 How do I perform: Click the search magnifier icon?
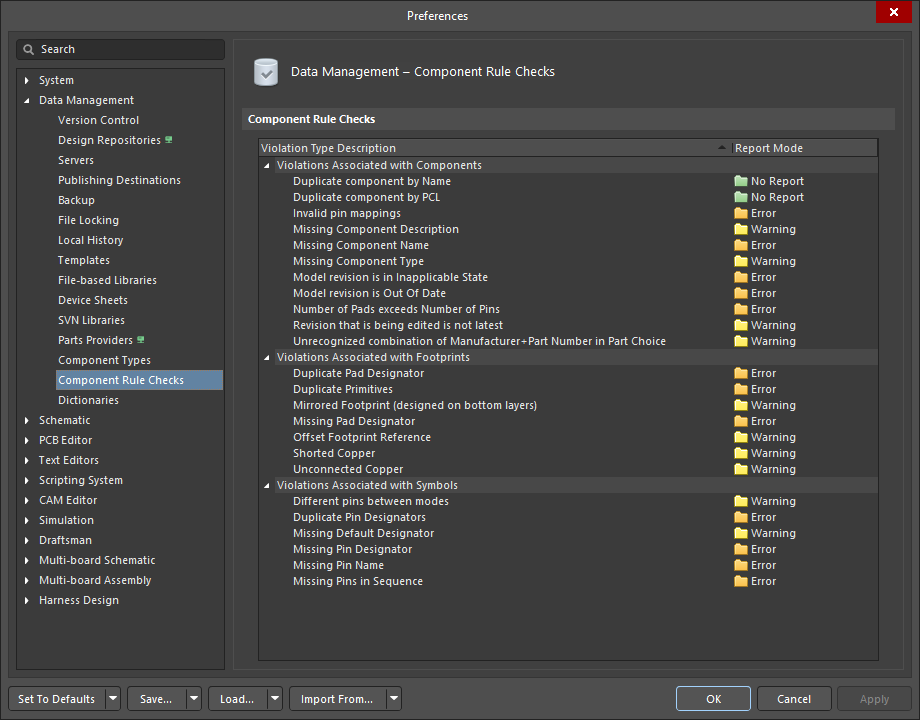pyautogui.click(x=28, y=49)
